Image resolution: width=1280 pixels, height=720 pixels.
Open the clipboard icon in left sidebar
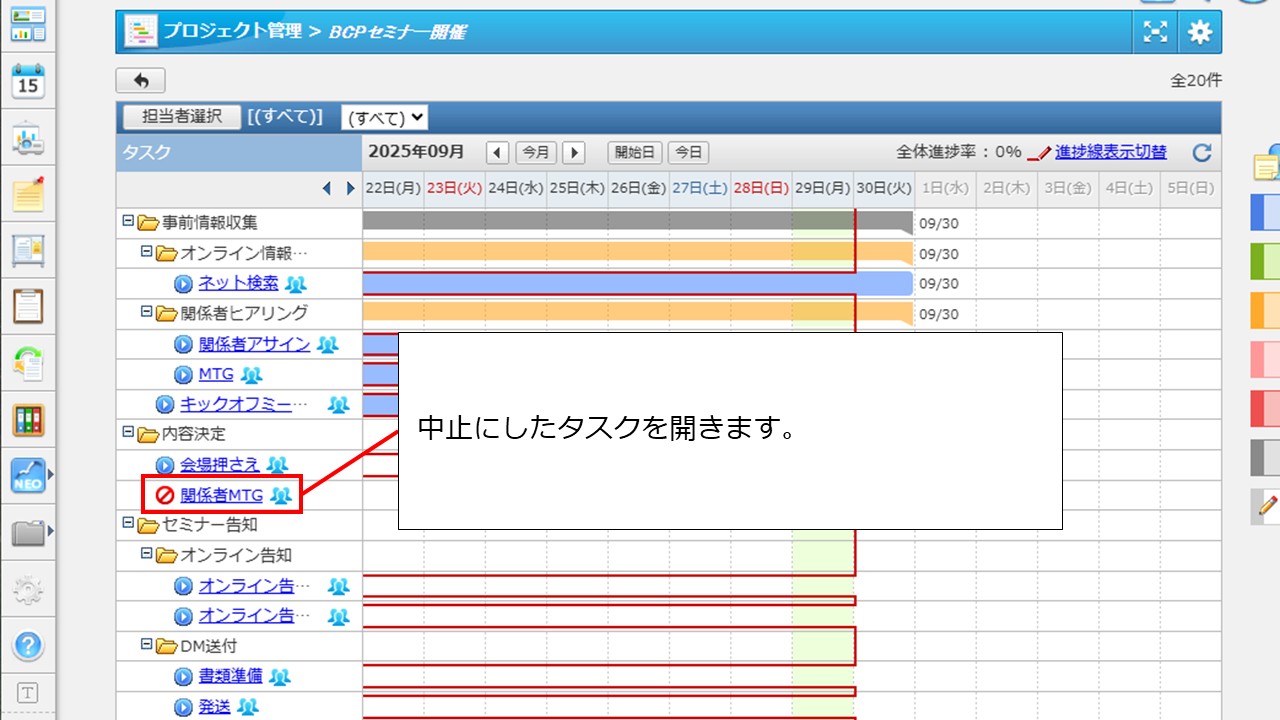[x=28, y=305]
